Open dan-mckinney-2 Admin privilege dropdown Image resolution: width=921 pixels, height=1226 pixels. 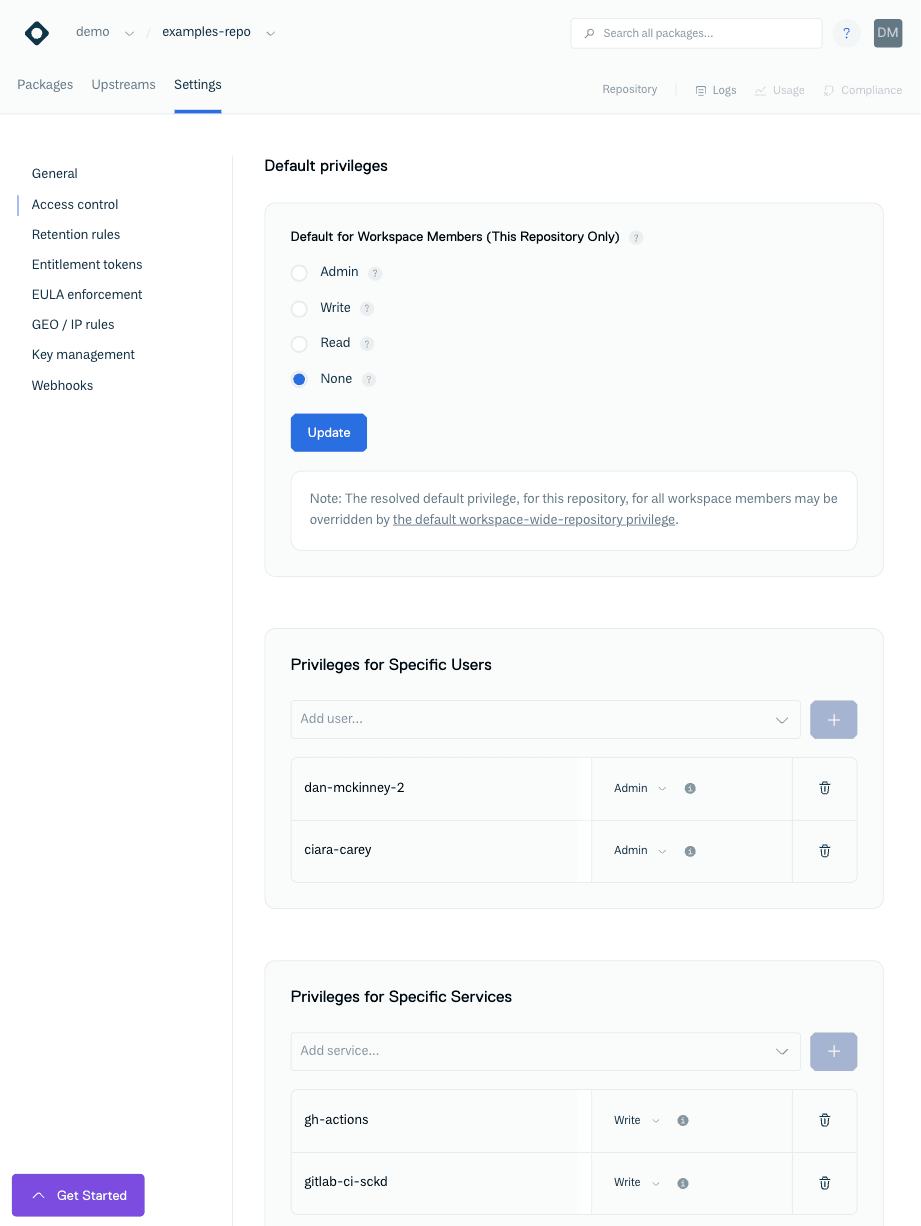pyautogui.click(x=640, y=788)
